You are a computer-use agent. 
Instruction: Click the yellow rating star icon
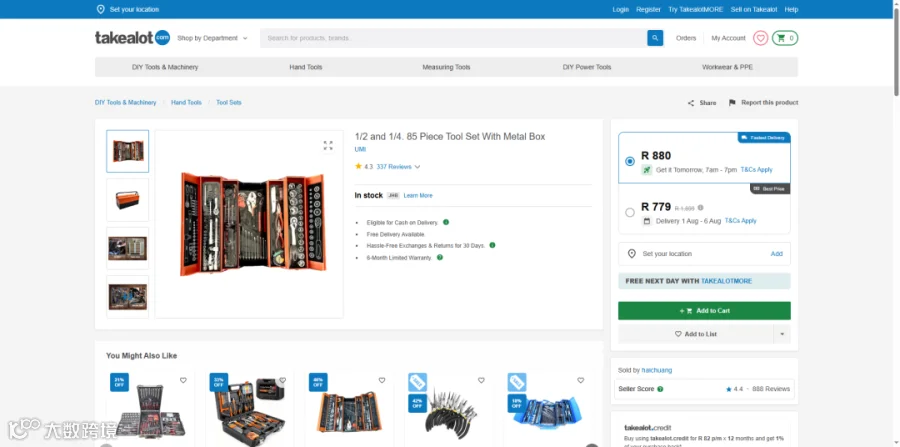click(x=358, y=166)
